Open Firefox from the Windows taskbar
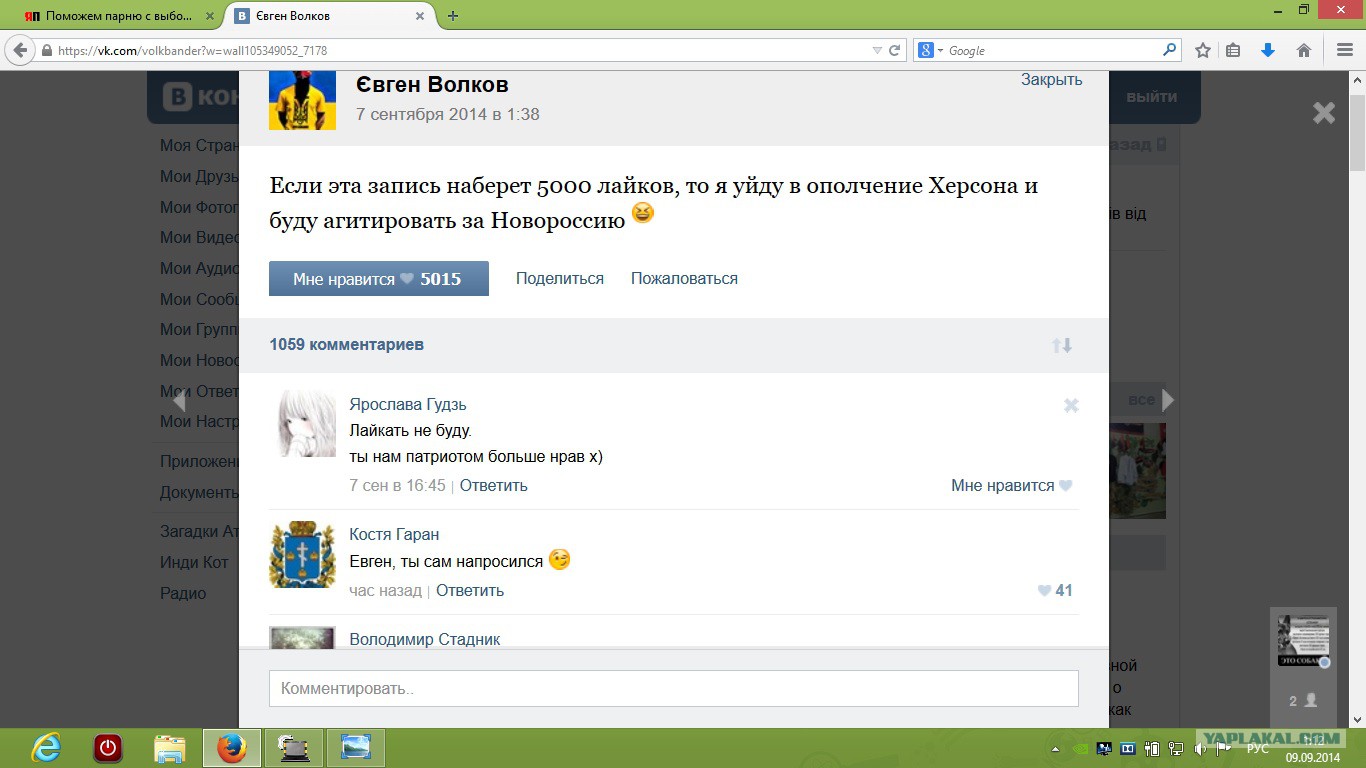 point(231,748)
